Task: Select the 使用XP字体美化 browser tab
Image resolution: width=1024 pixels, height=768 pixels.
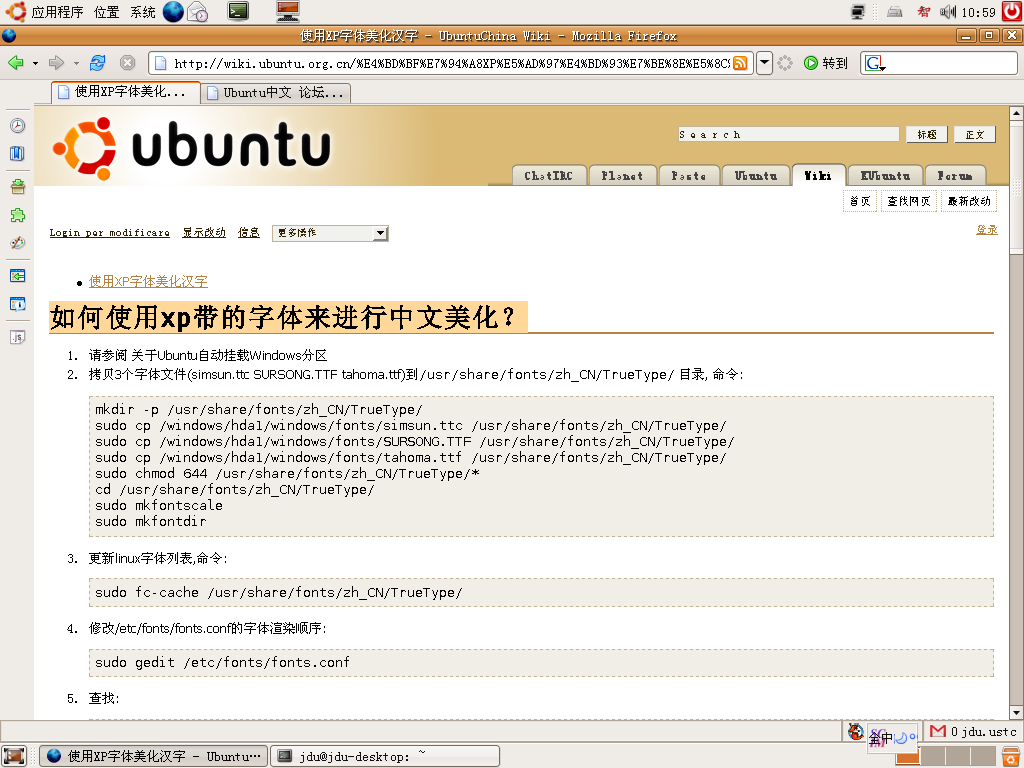Action: [125, 92]
